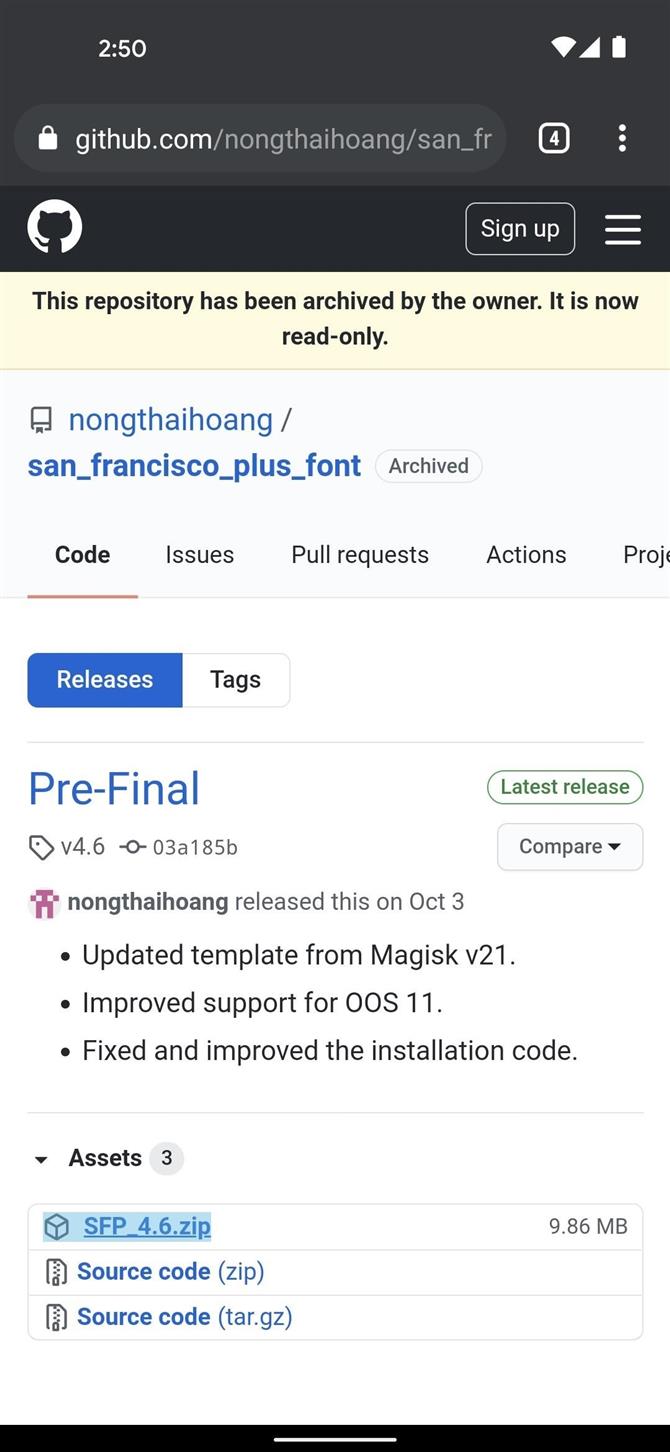Viewport: 670px width, 1452px height.
Task: Open the GitHub logo home link
Action: [54, 227]
